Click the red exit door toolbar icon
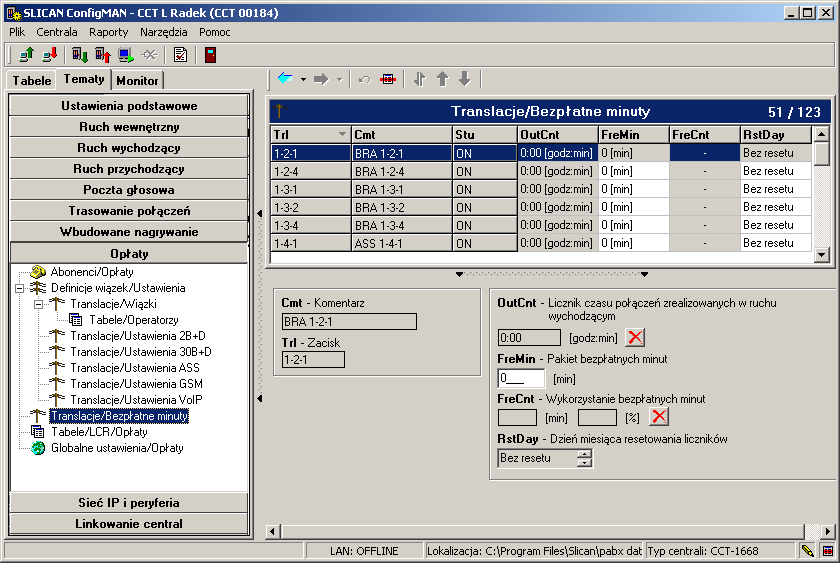 (x=211, y=55)
